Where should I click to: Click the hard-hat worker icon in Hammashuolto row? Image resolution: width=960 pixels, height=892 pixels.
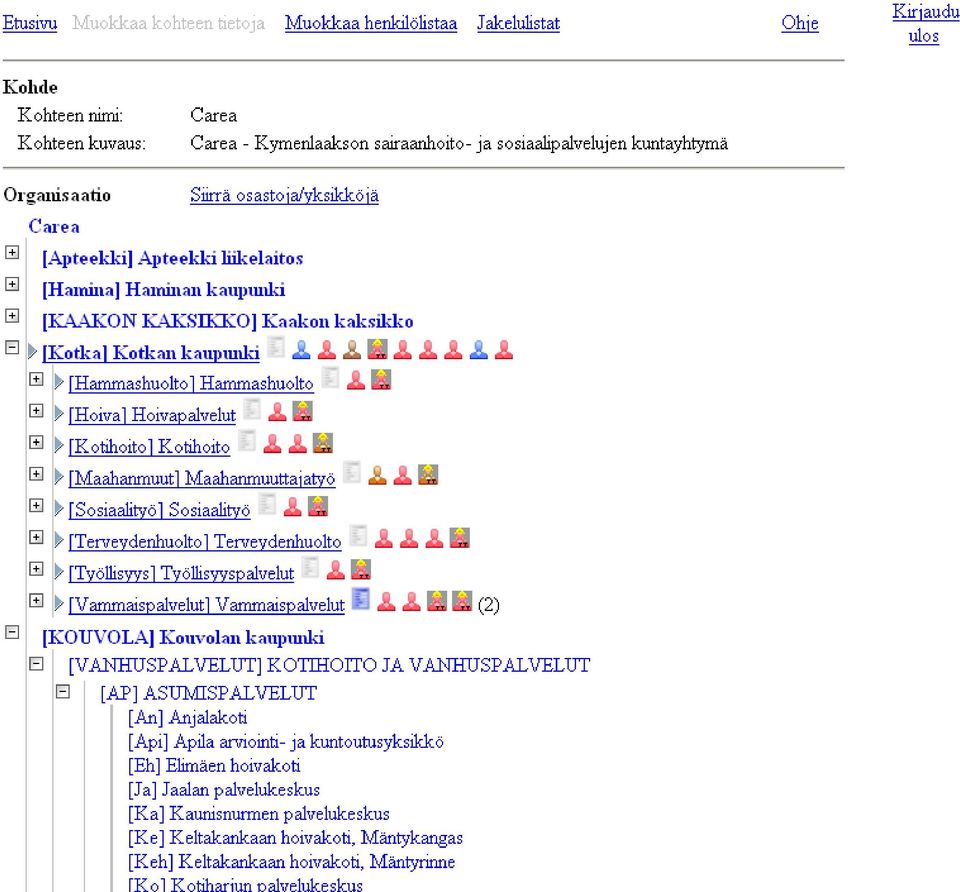click(x=381, y=380)
